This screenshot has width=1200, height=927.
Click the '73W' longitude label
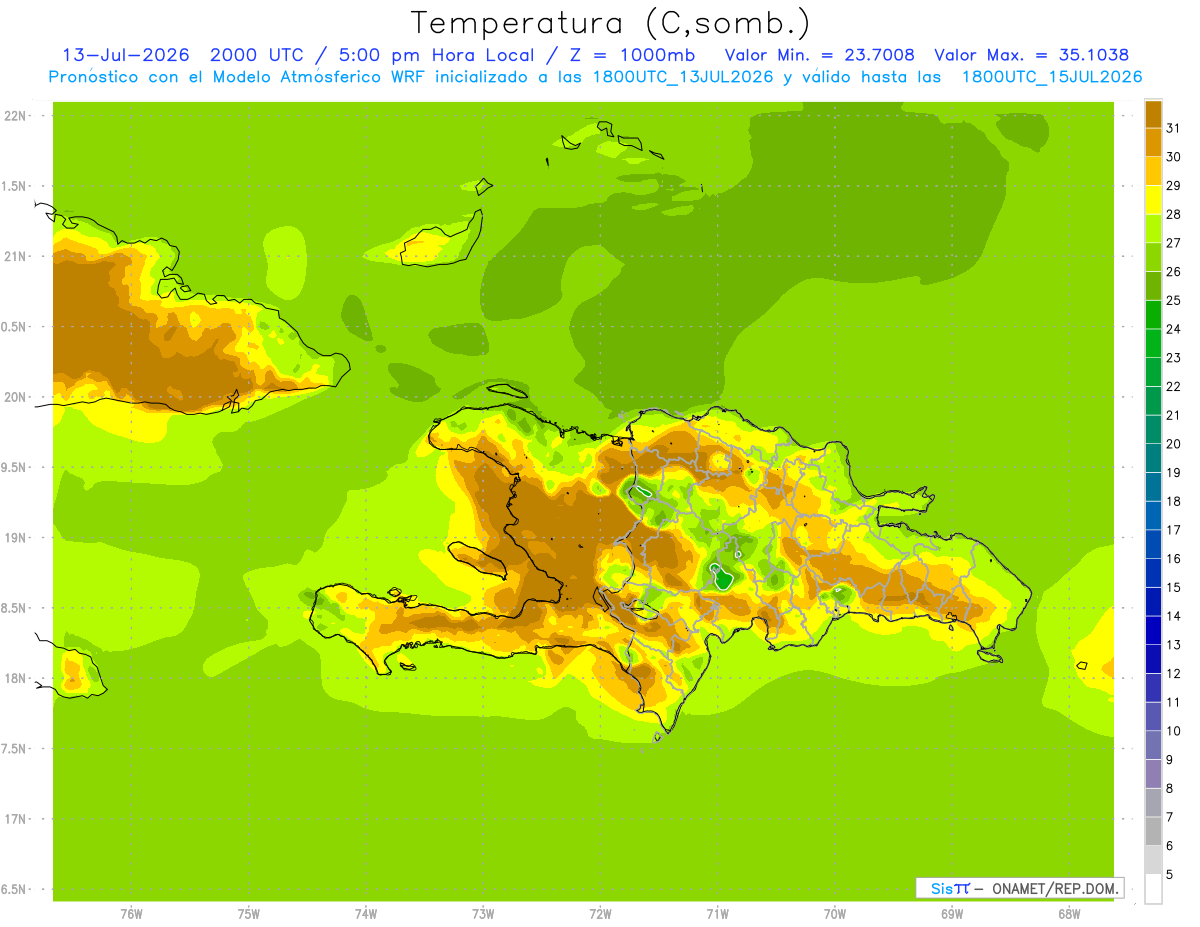pos(483,913)
